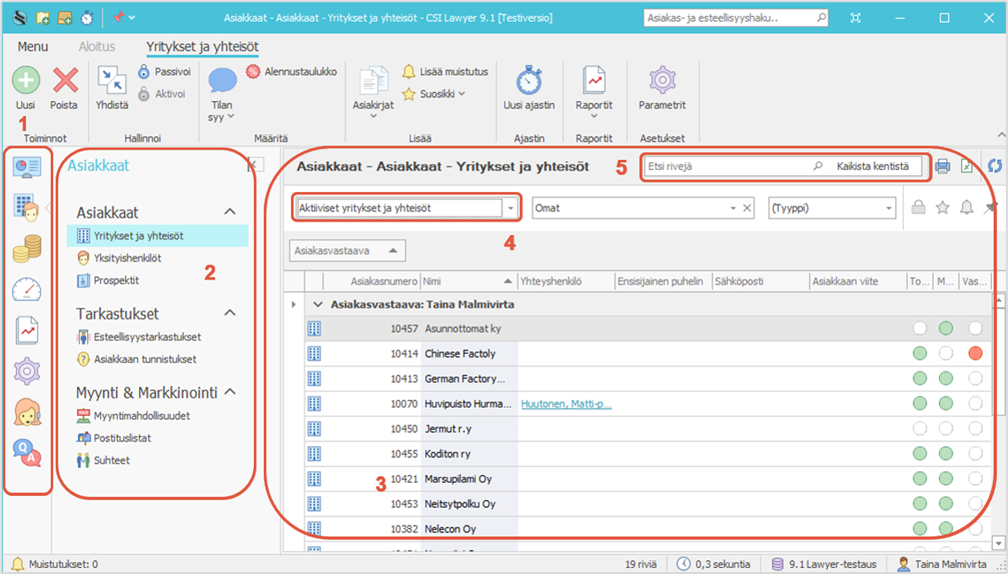Open Aktiiviset yritykset ja yhteisöt dropdown
Image resolution: width=1008 pixels, height=574 pixels.
(511, 208)
